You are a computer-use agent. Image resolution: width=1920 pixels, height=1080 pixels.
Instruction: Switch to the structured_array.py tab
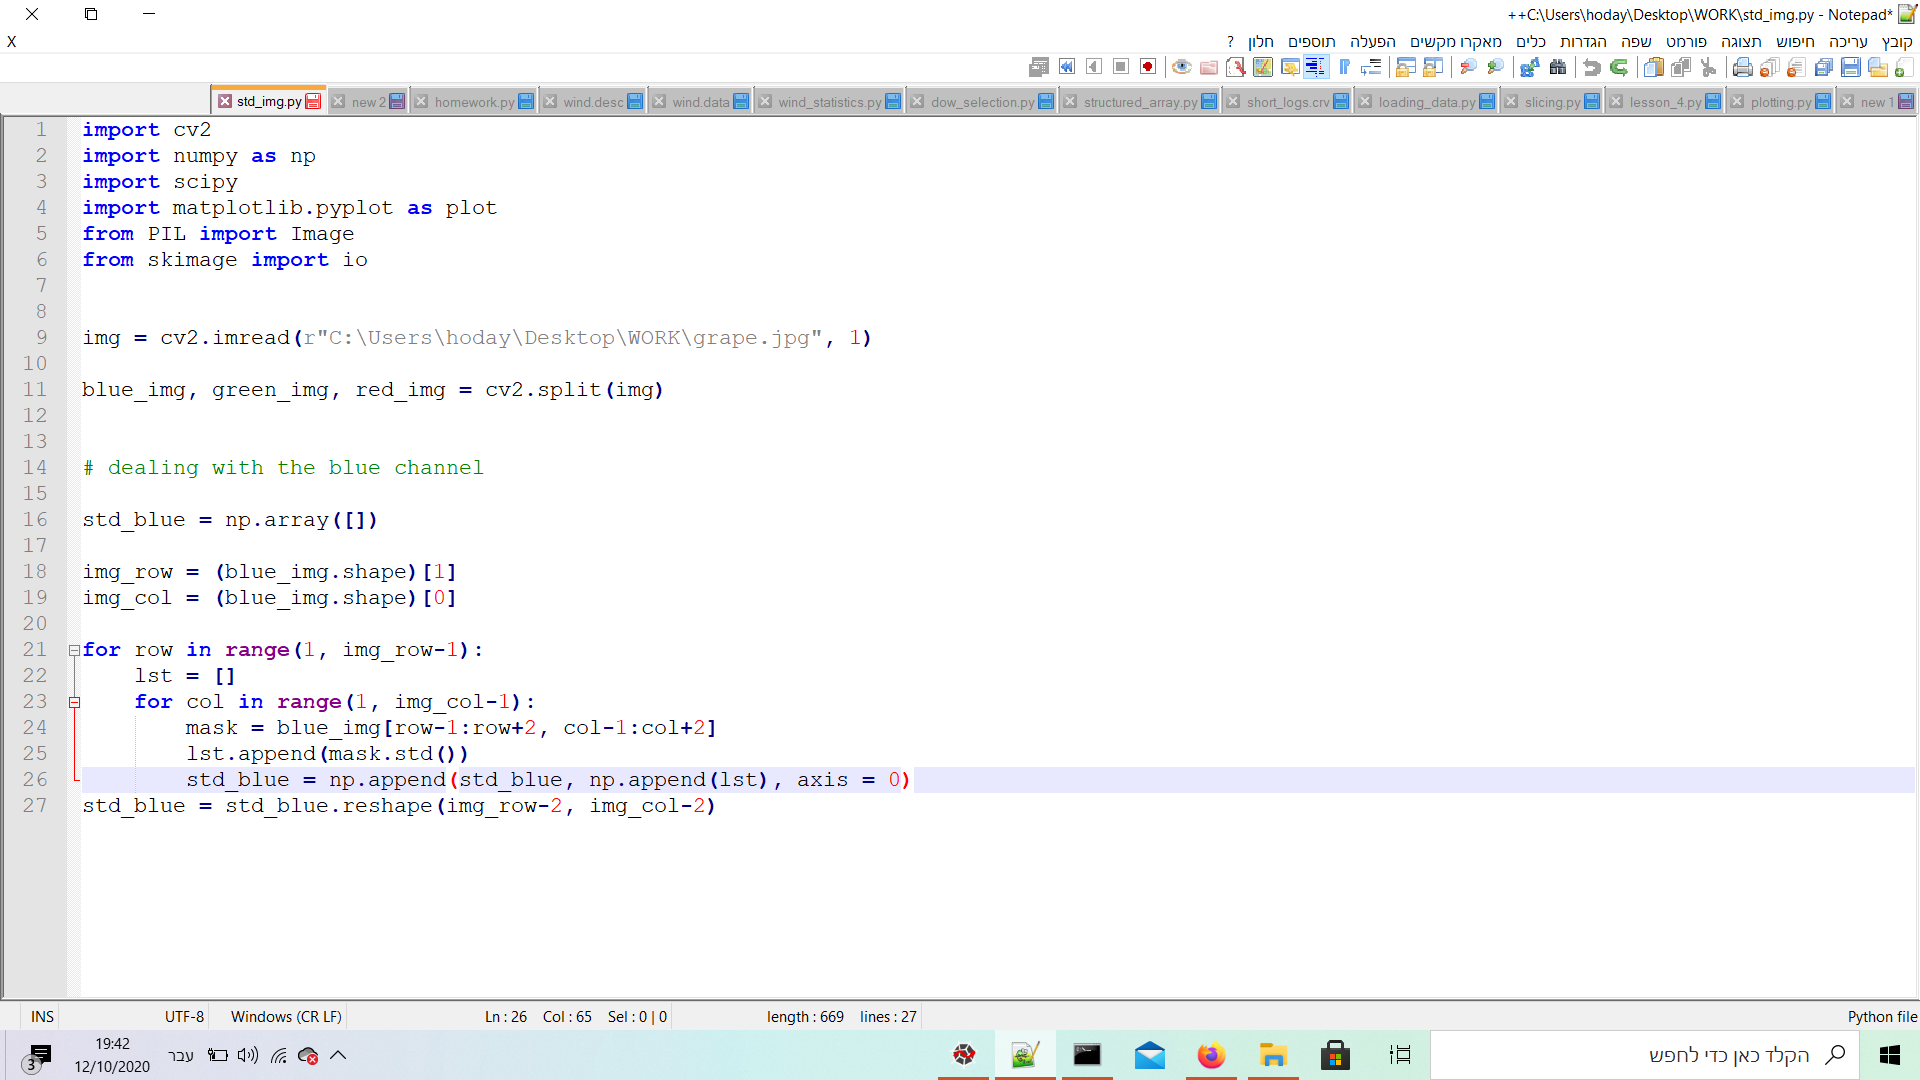pyautogui.click(x=1140, y=102)
